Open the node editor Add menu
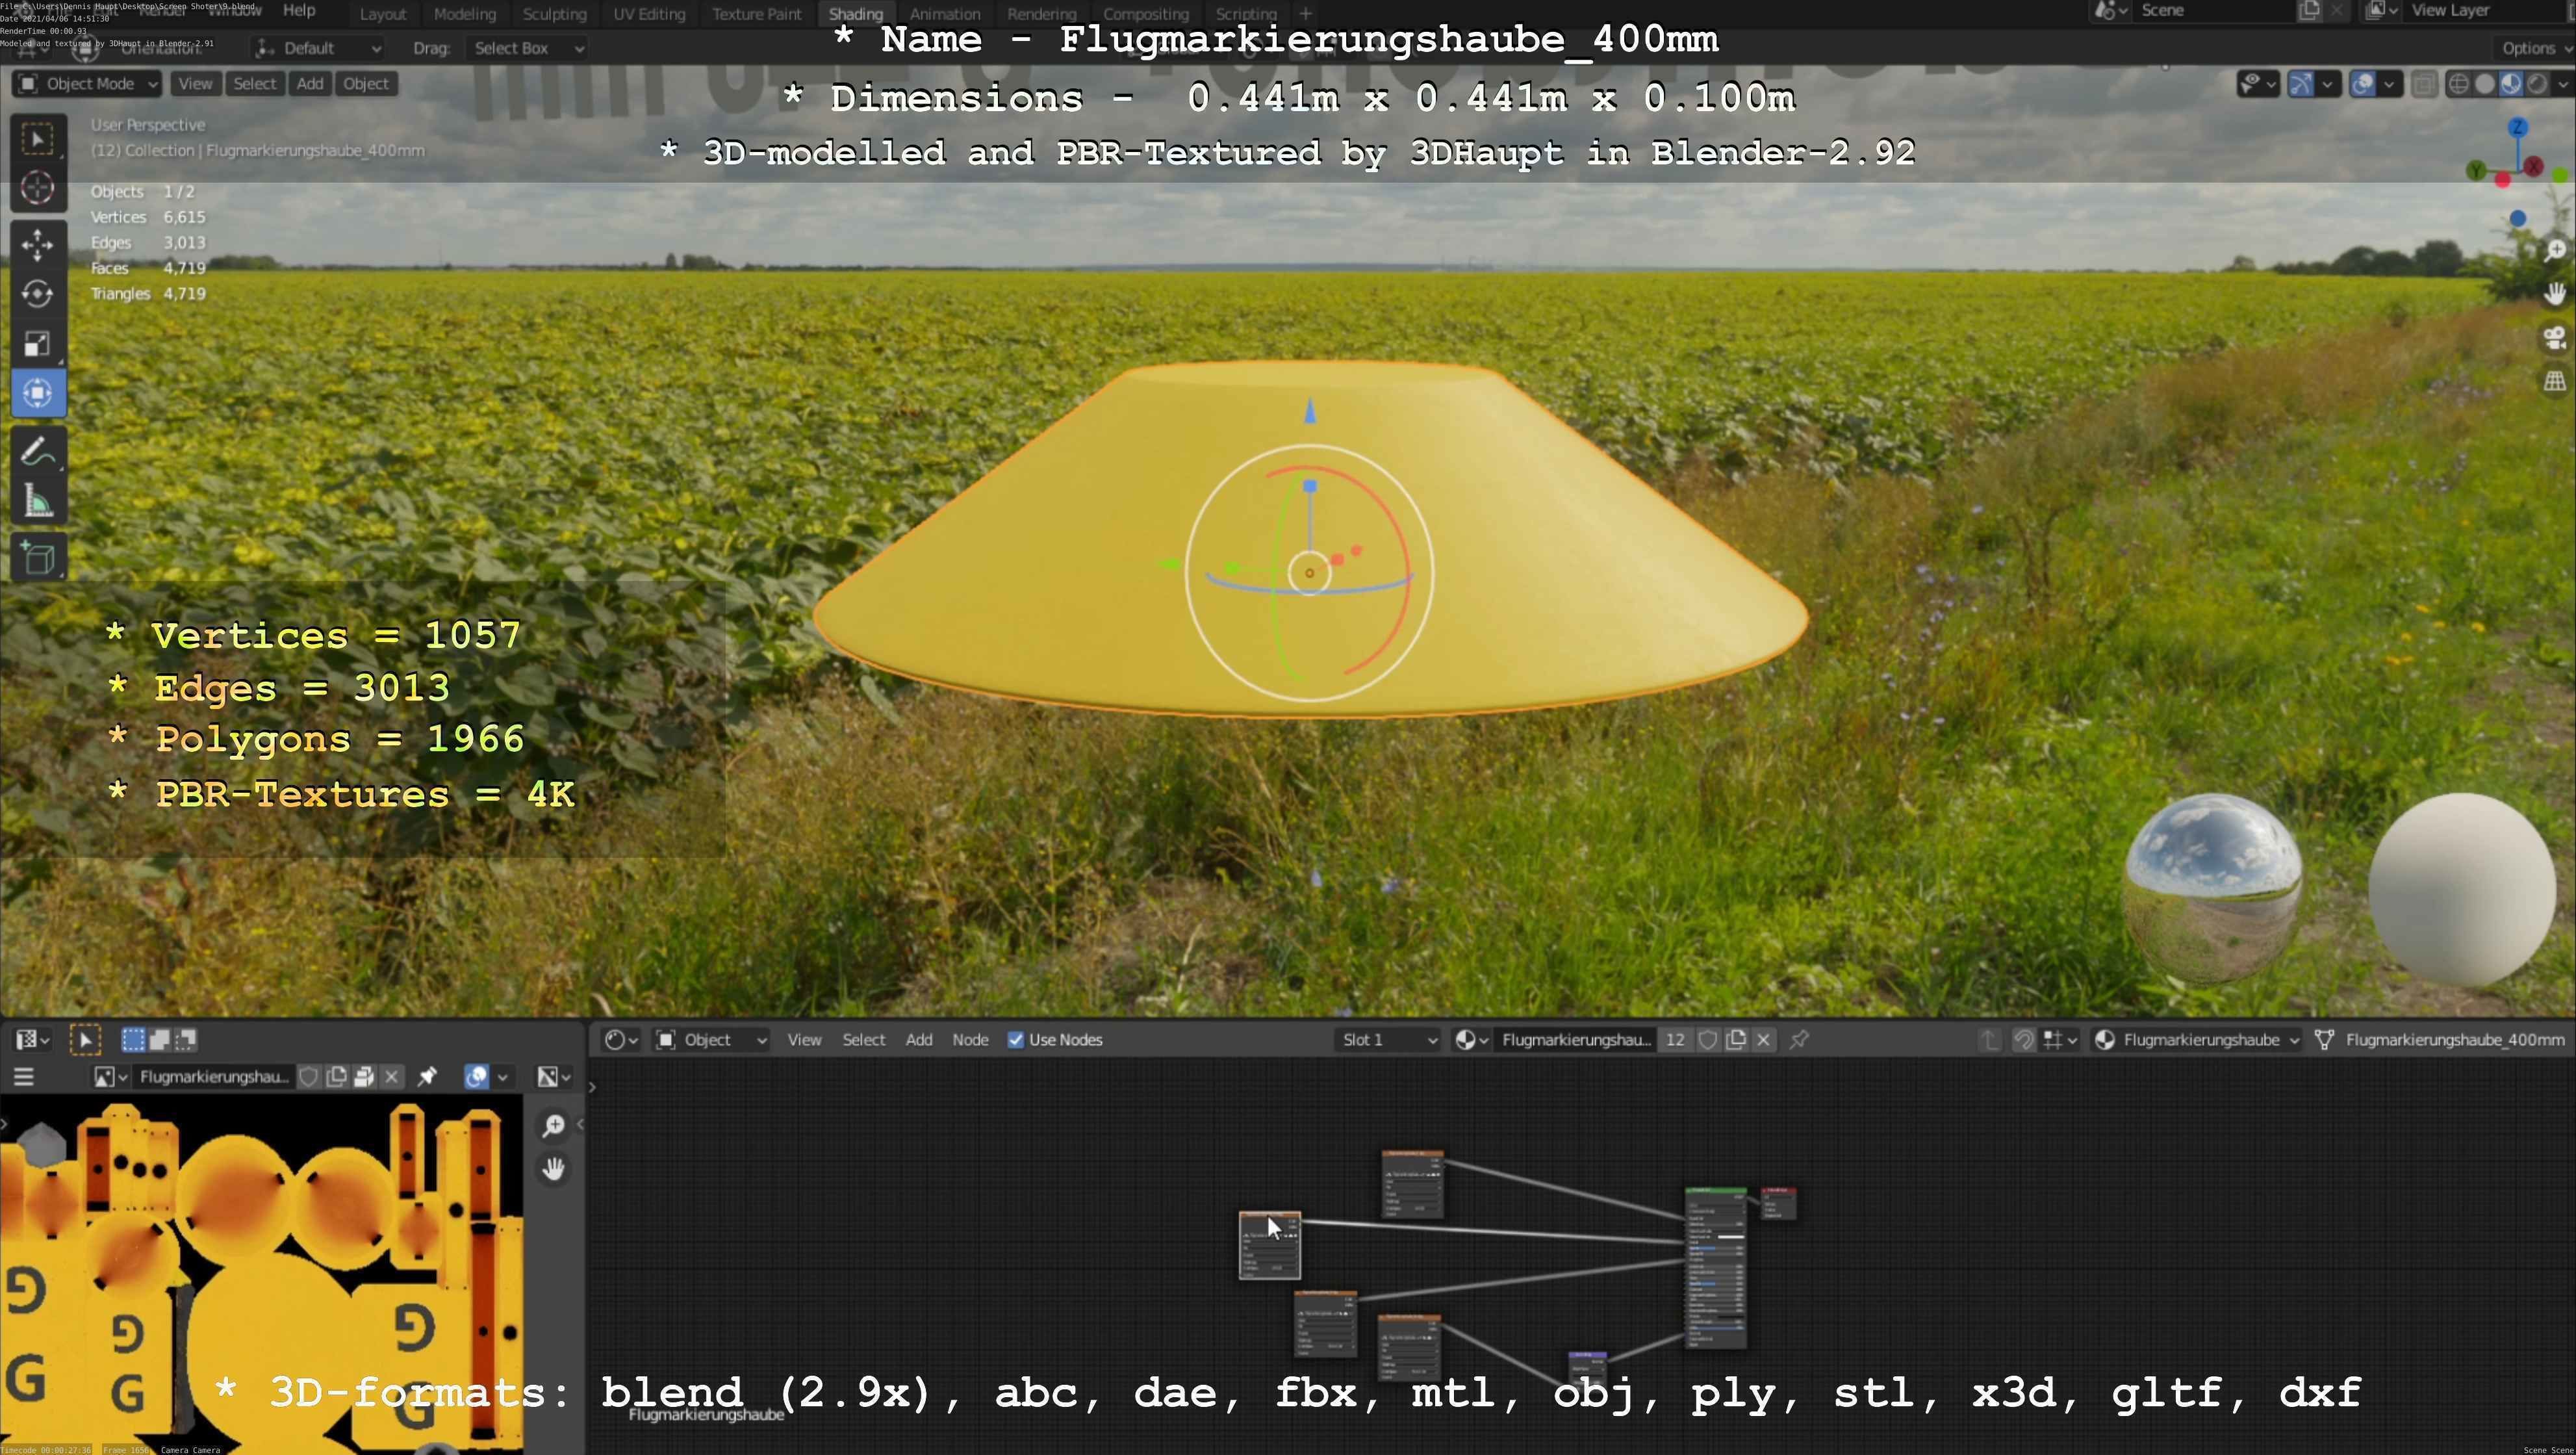 pyautogui.click(x=919, y=1040)
